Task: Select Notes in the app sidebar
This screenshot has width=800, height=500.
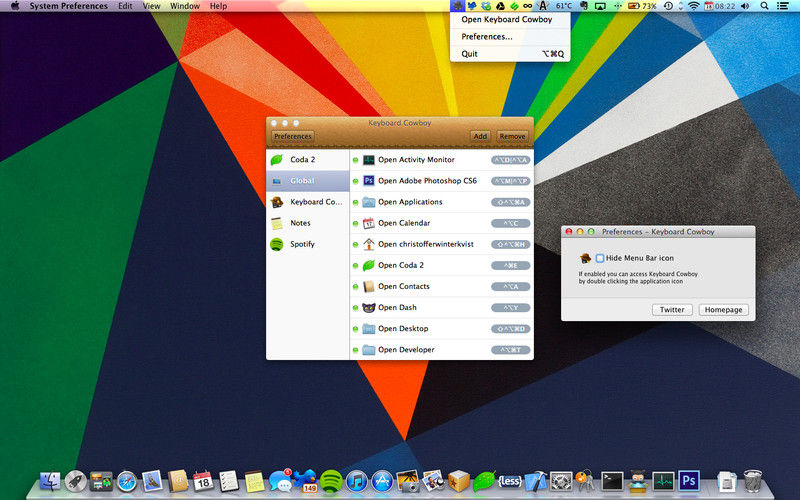Action: coord(308,223)
